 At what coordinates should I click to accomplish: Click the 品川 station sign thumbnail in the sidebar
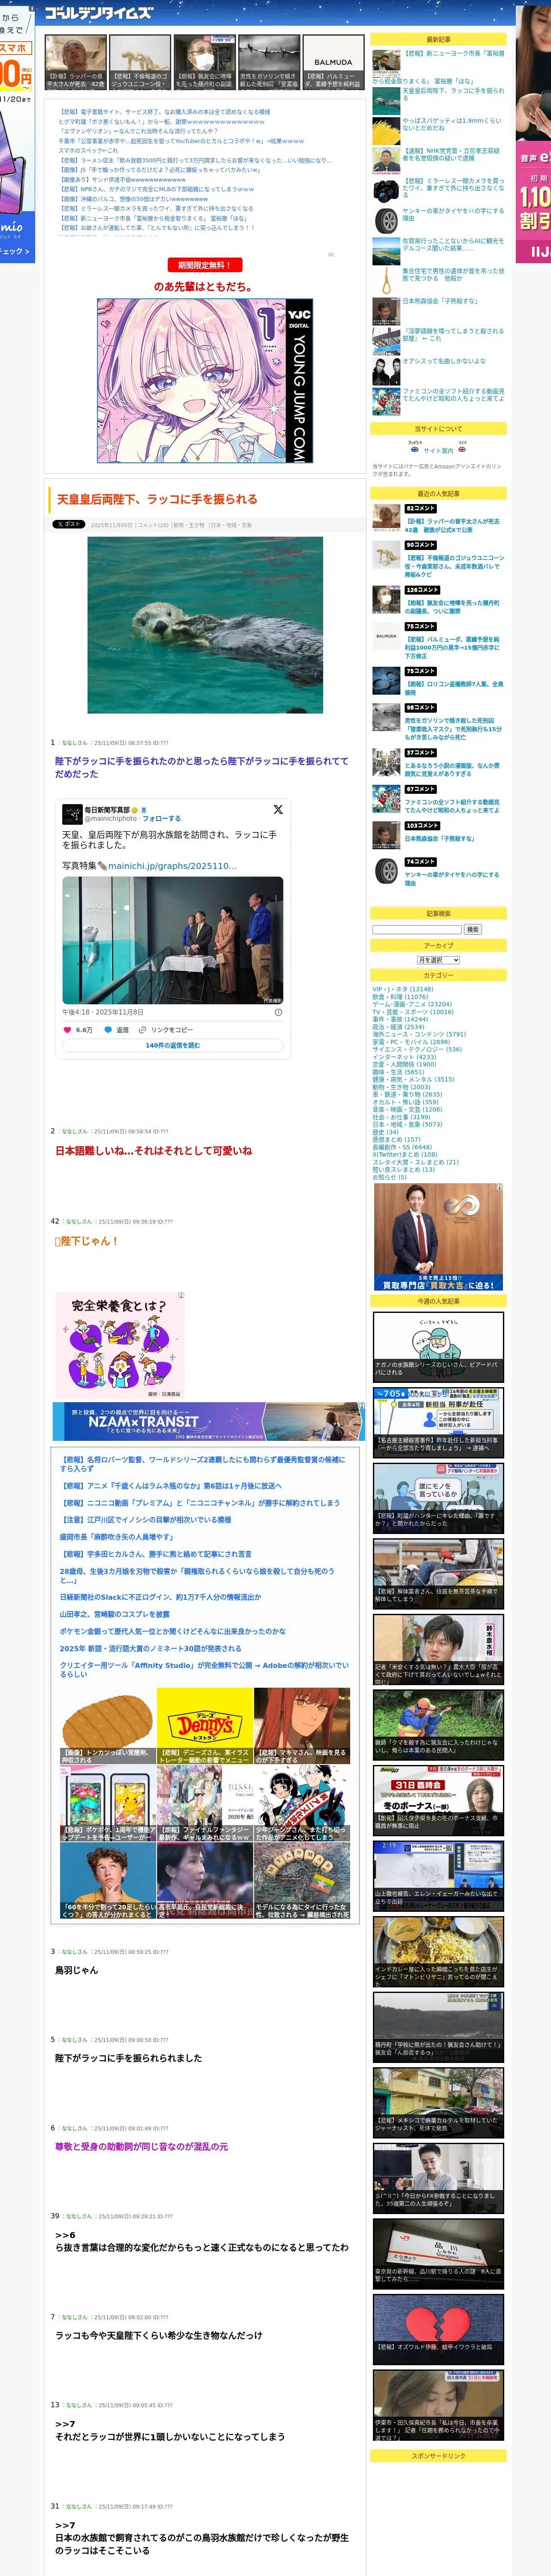438,2253
